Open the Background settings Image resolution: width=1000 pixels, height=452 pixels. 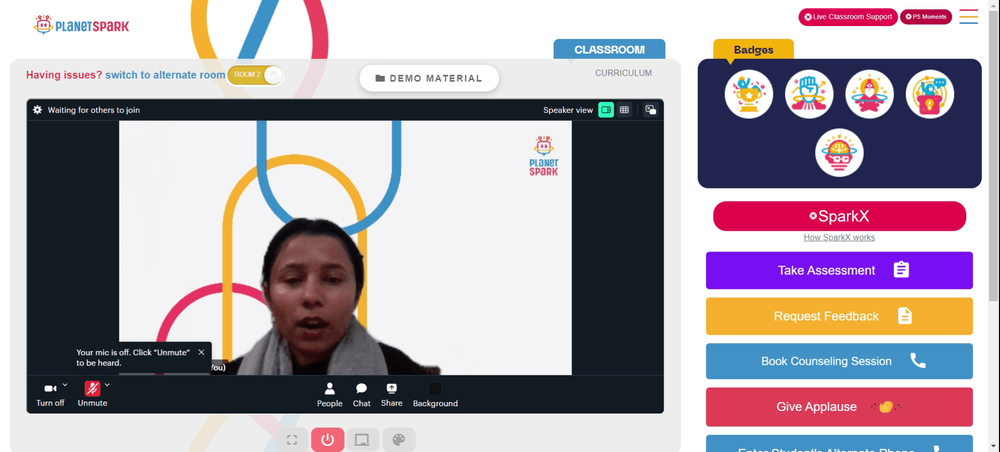[x=435, y=395]
